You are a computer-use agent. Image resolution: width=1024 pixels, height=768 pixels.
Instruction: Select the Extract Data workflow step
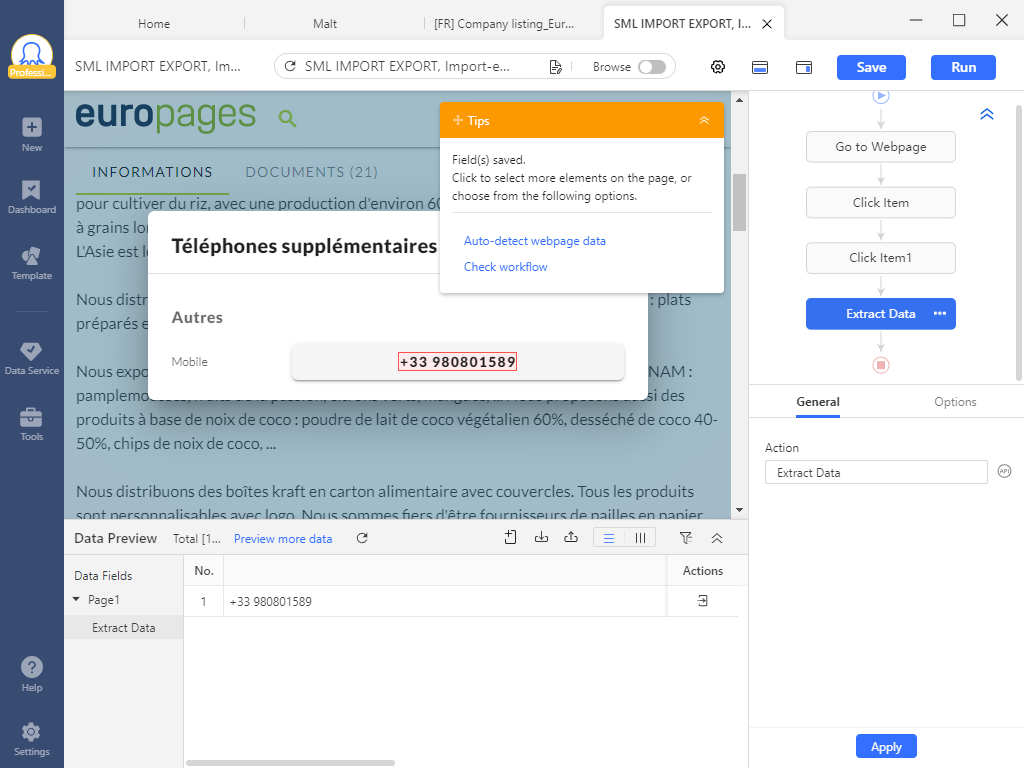[x=880, y=313]
